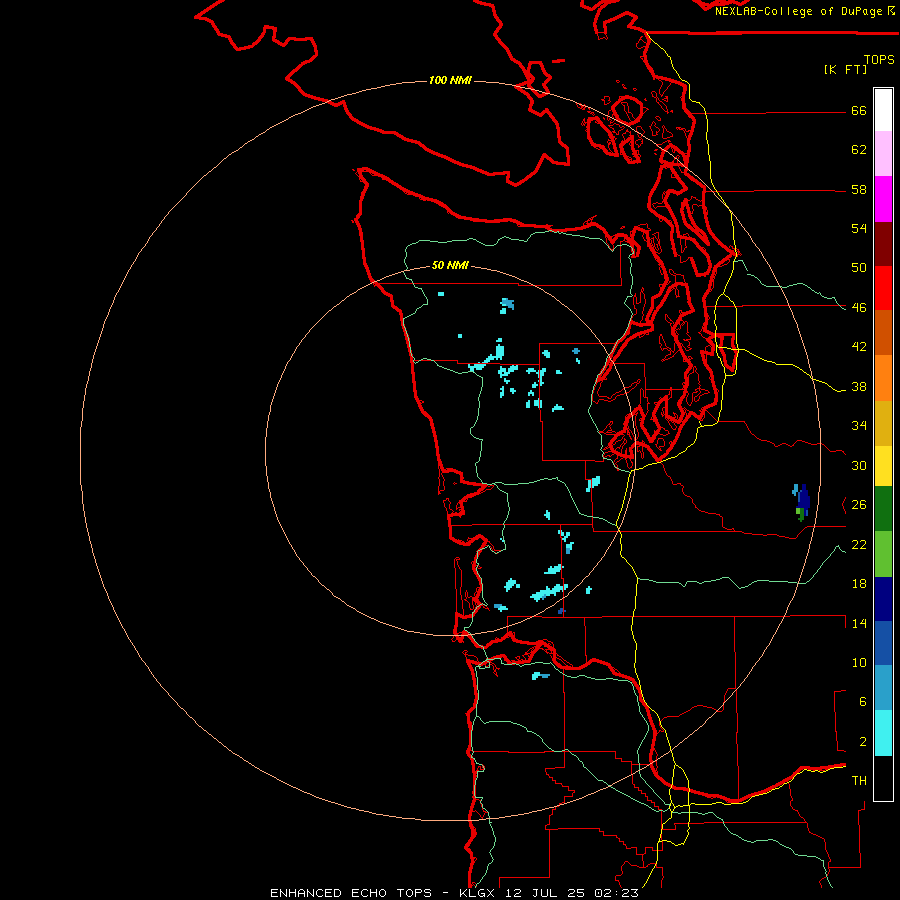Click the '66' legend value

coord(859,111)
